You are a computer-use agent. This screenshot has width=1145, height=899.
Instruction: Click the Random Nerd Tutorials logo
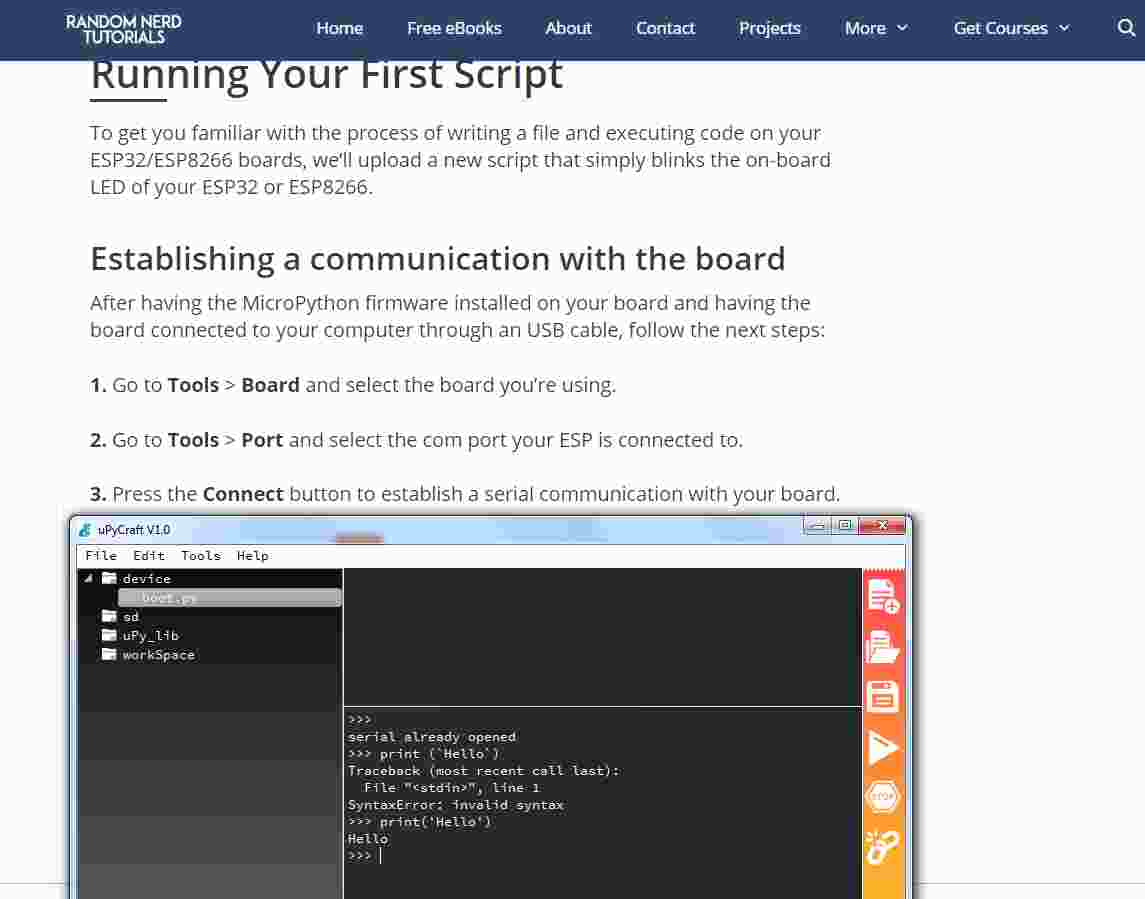pos(123,29)
